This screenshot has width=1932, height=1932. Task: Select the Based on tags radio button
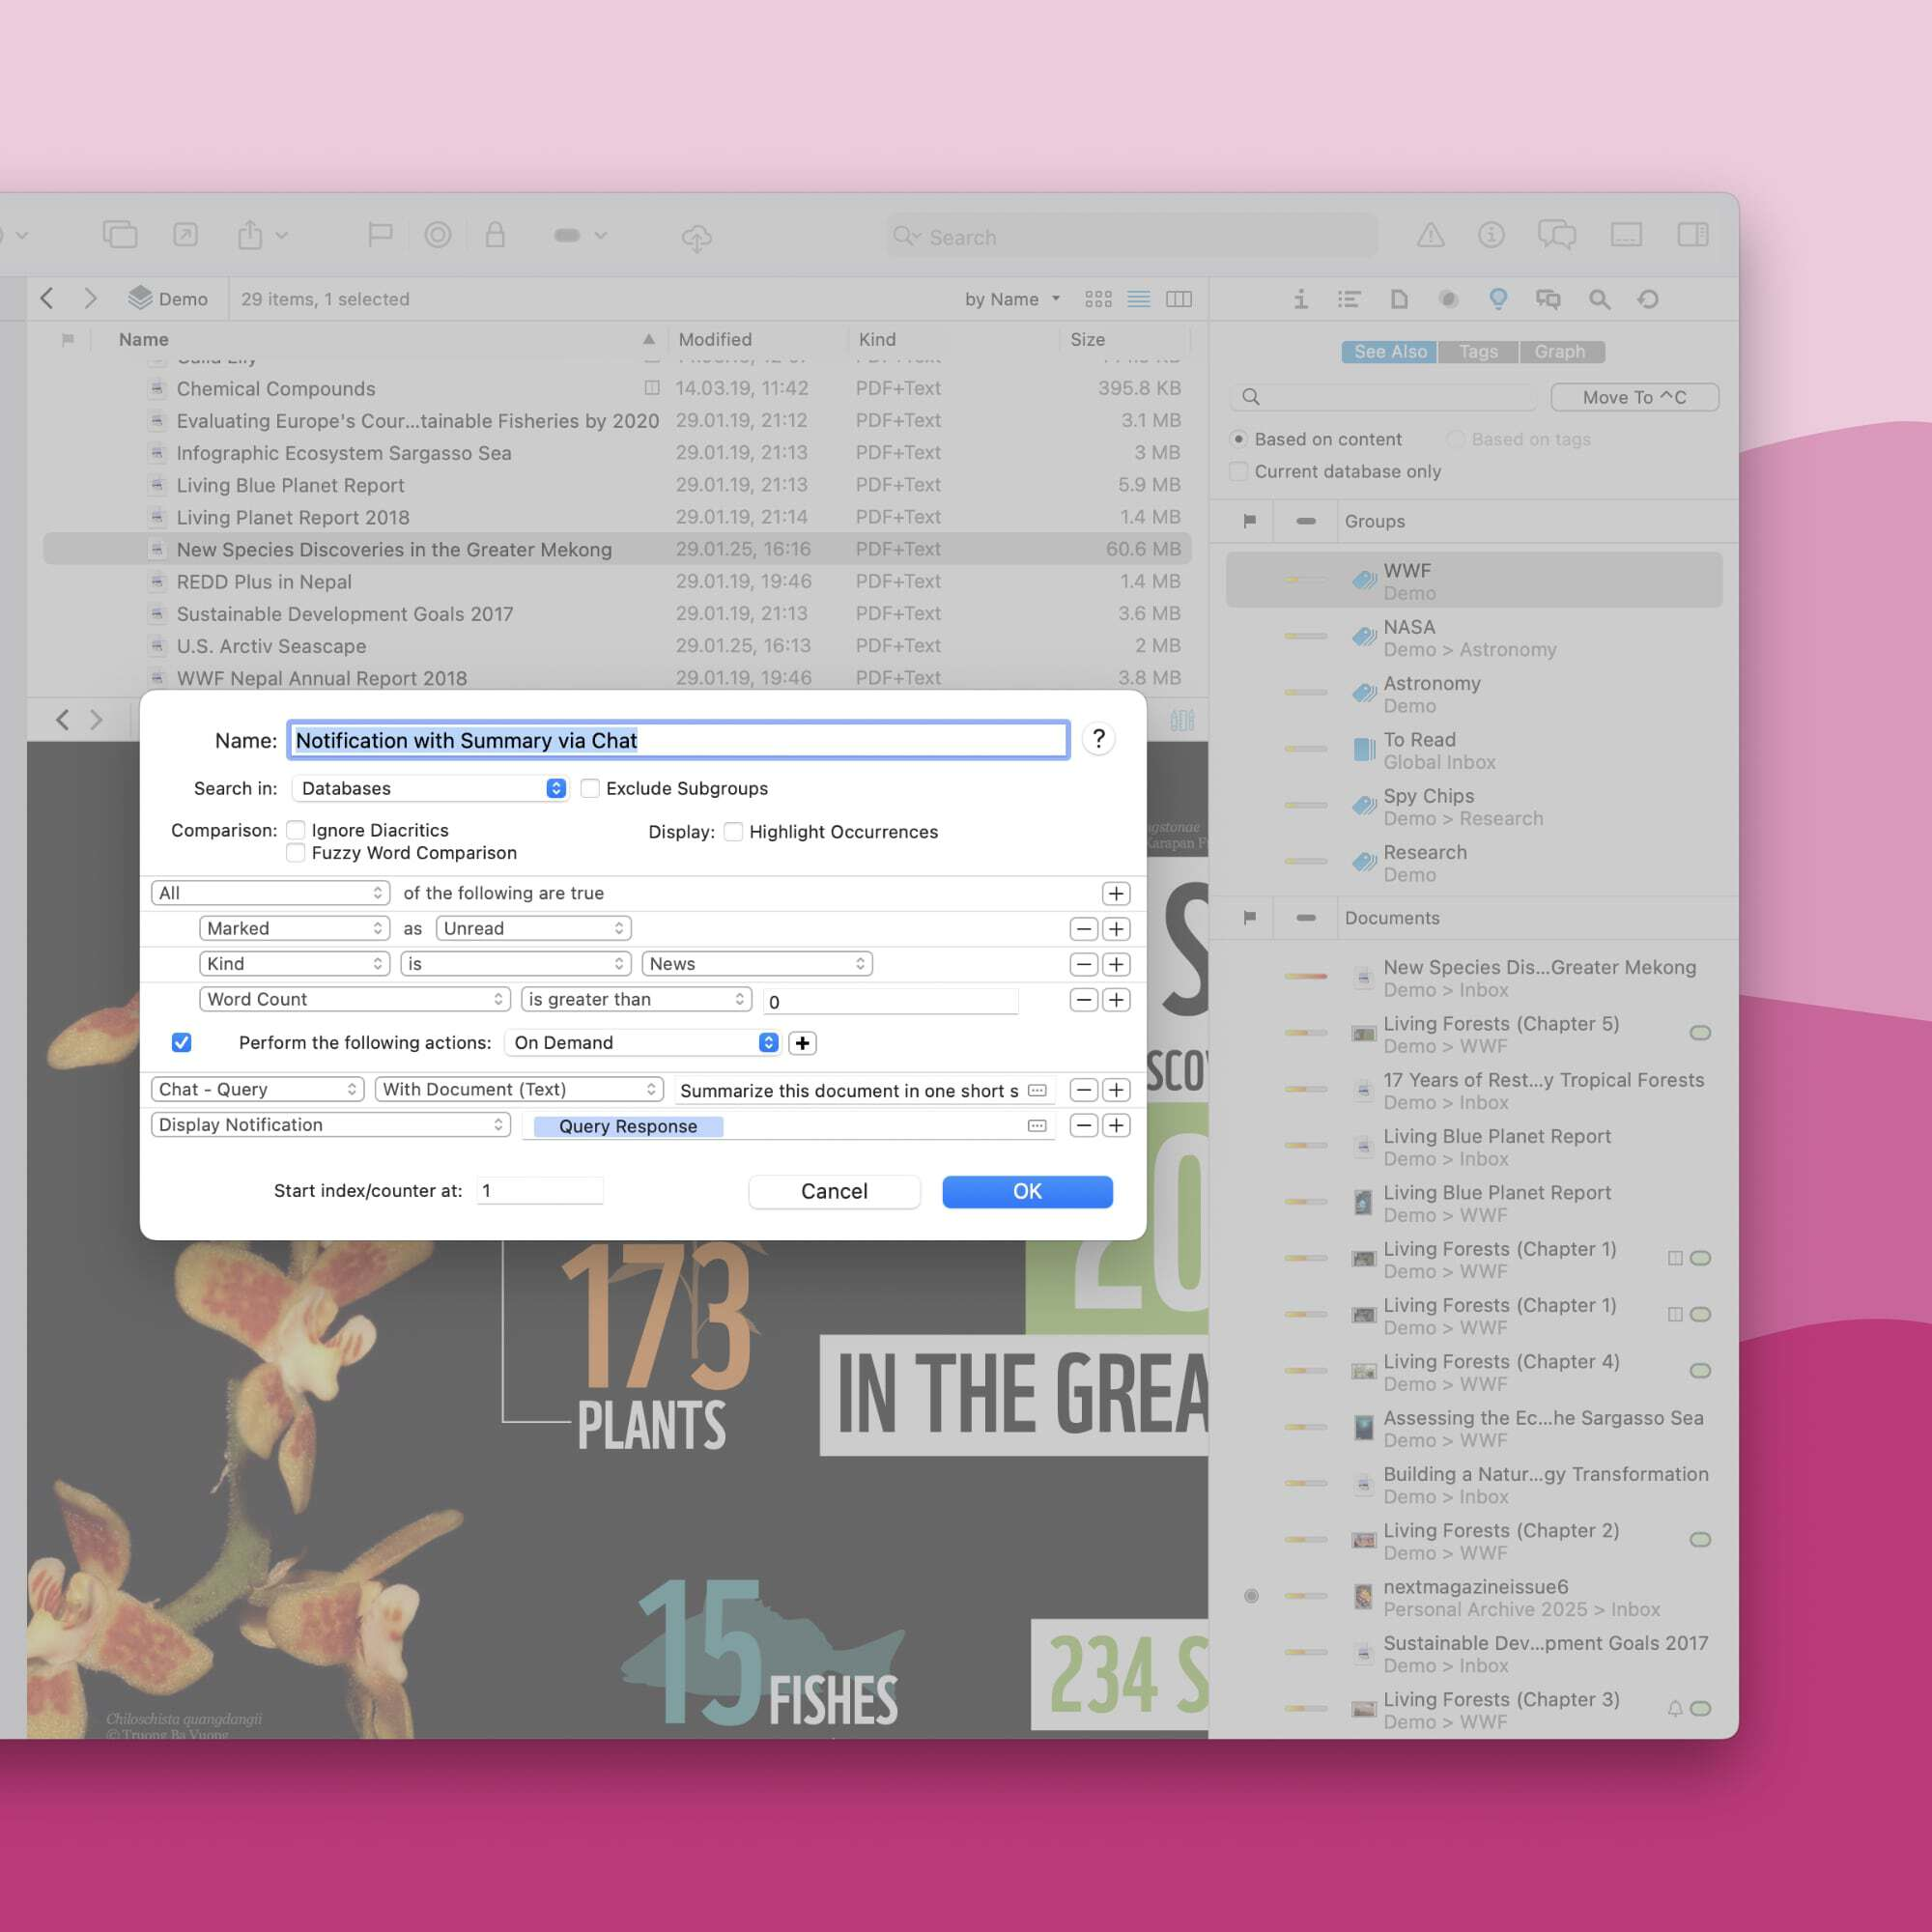(1455, 439)
